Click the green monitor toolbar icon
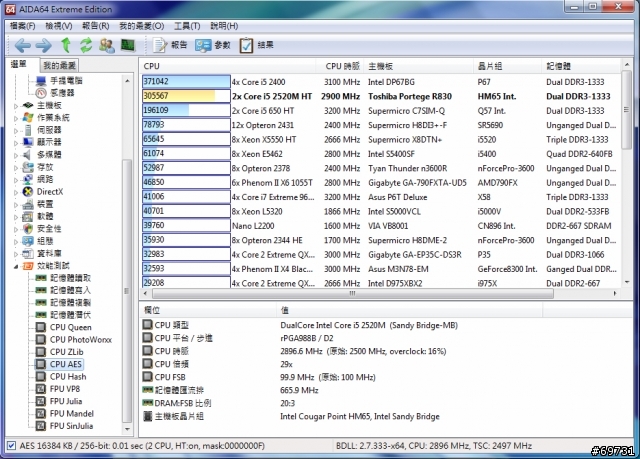The width and height of the screenshot is (640, 459). (128, 45)
